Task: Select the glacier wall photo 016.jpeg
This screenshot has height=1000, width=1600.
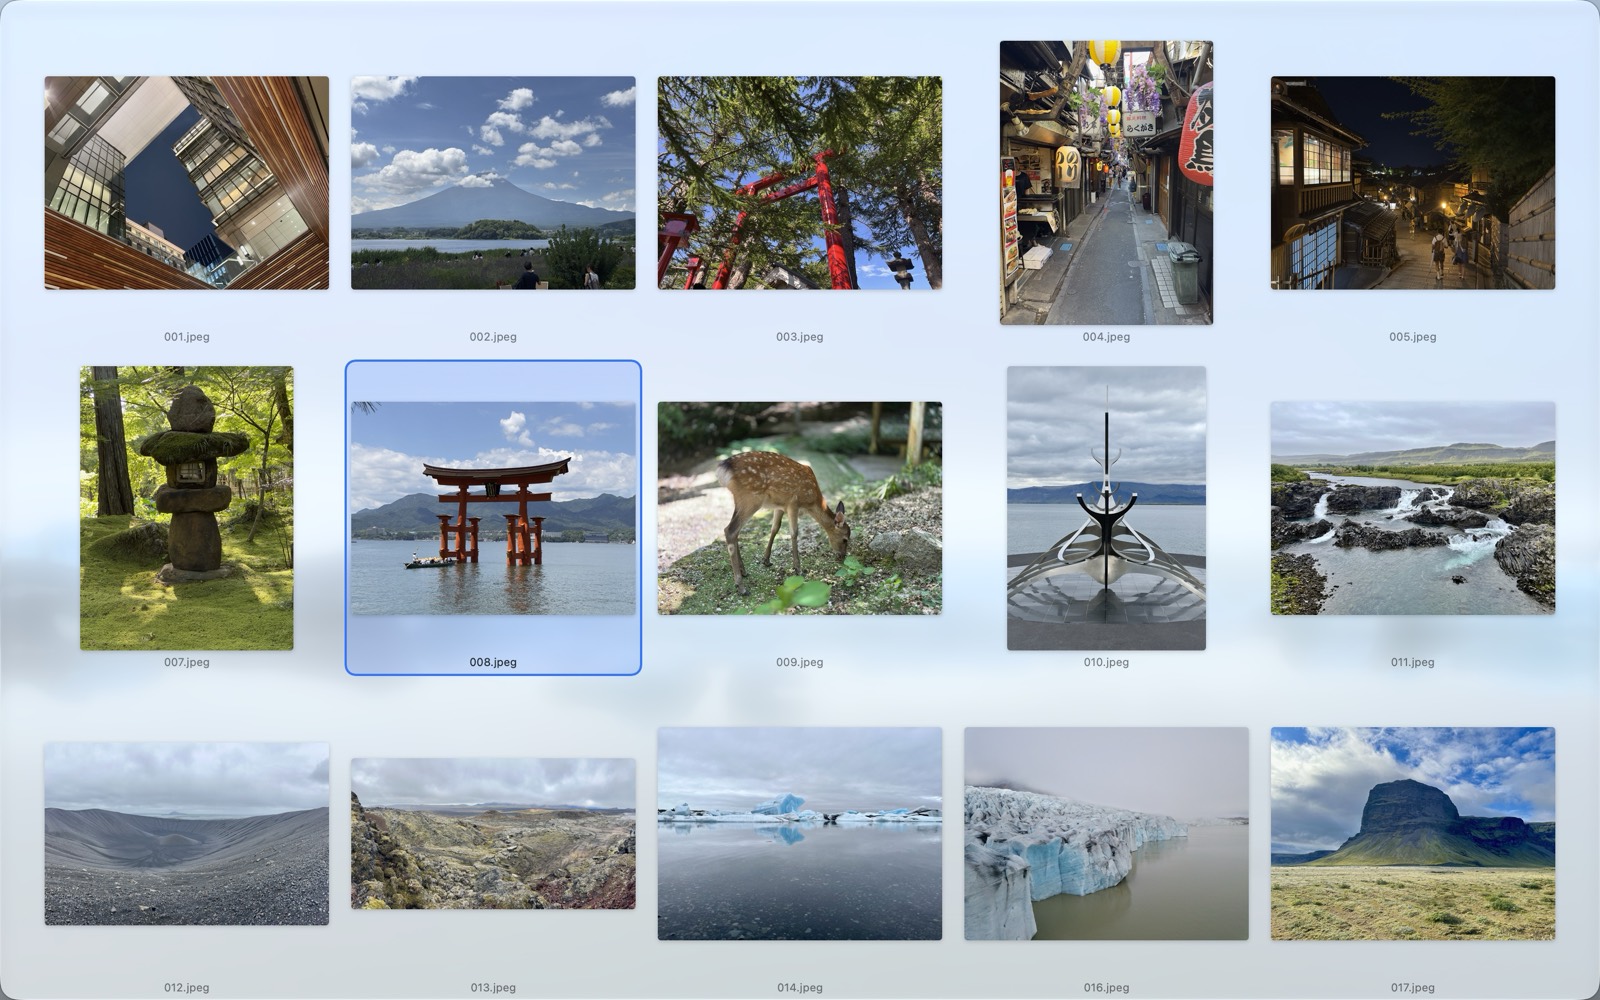Action: point(1106,834)
